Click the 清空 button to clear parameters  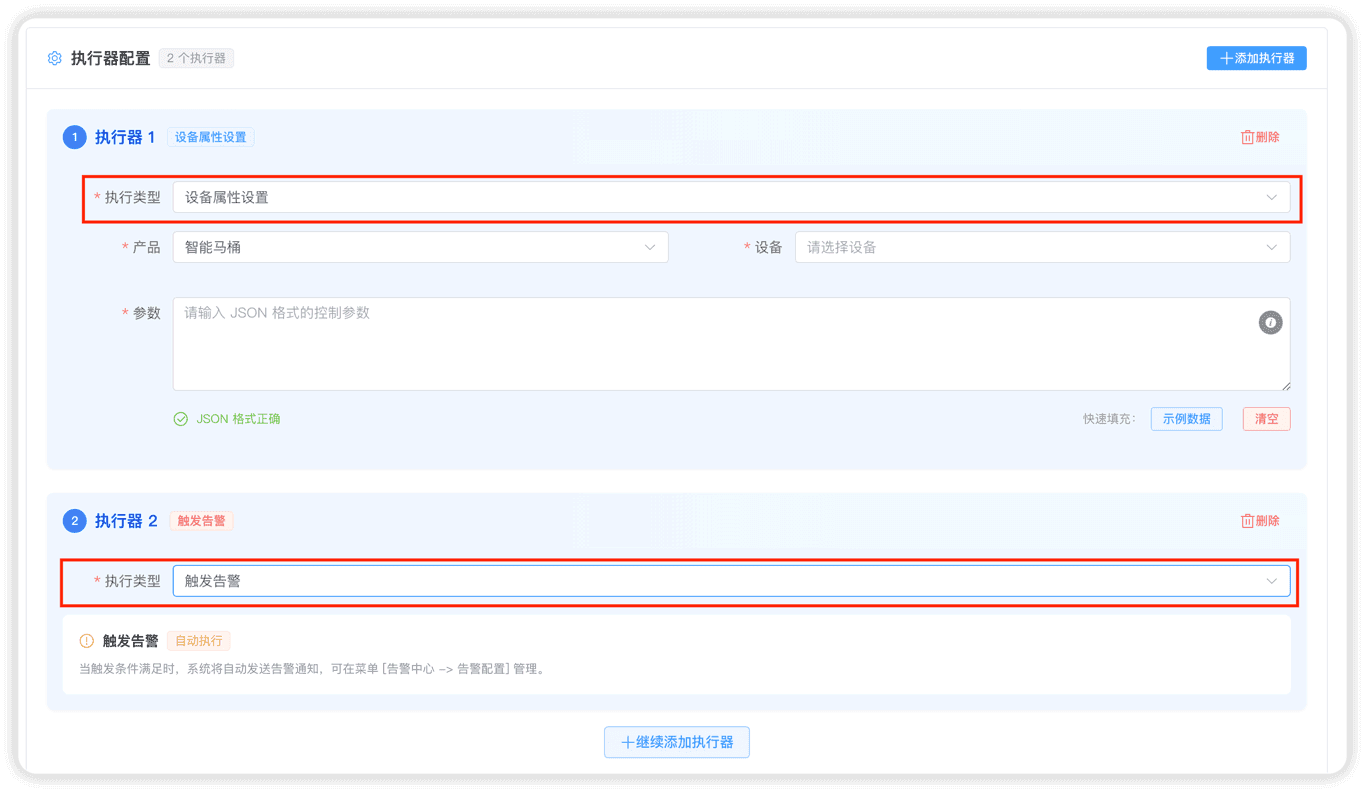pos(1266,419)
